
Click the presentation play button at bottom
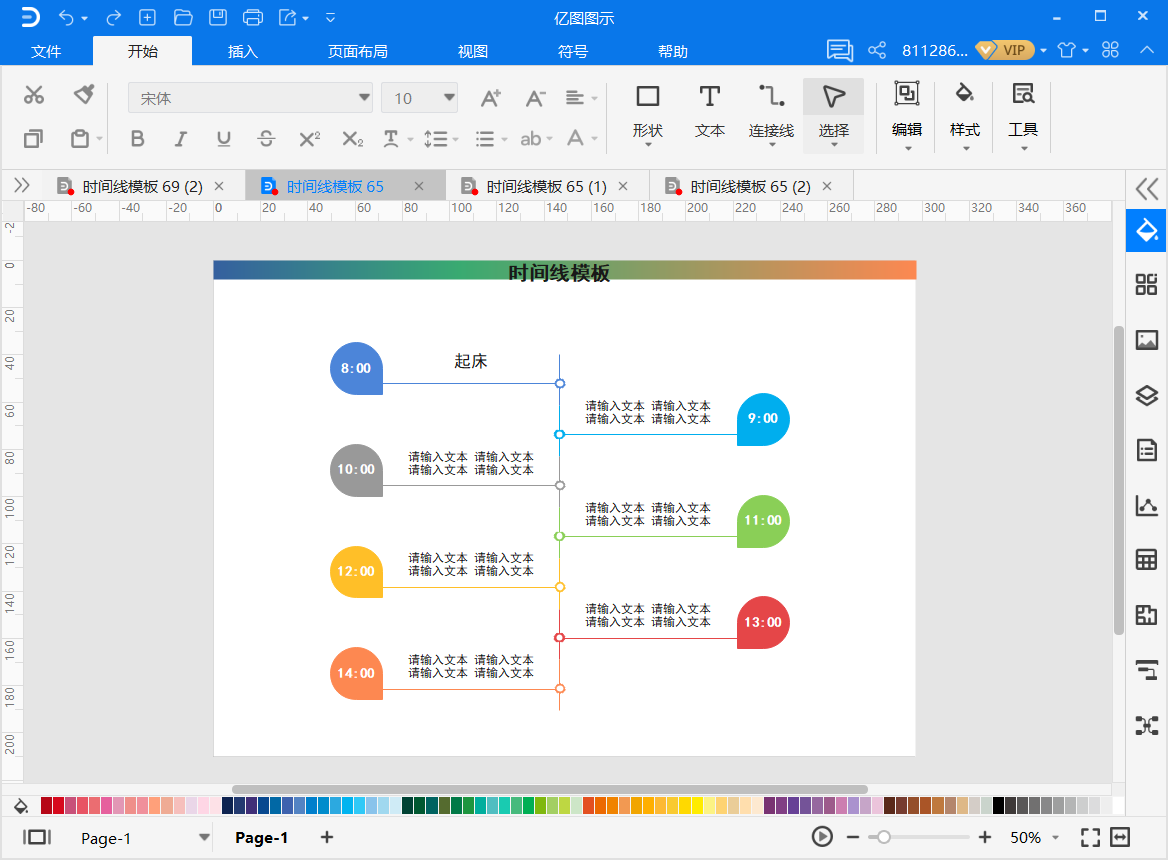pos(822,837)
